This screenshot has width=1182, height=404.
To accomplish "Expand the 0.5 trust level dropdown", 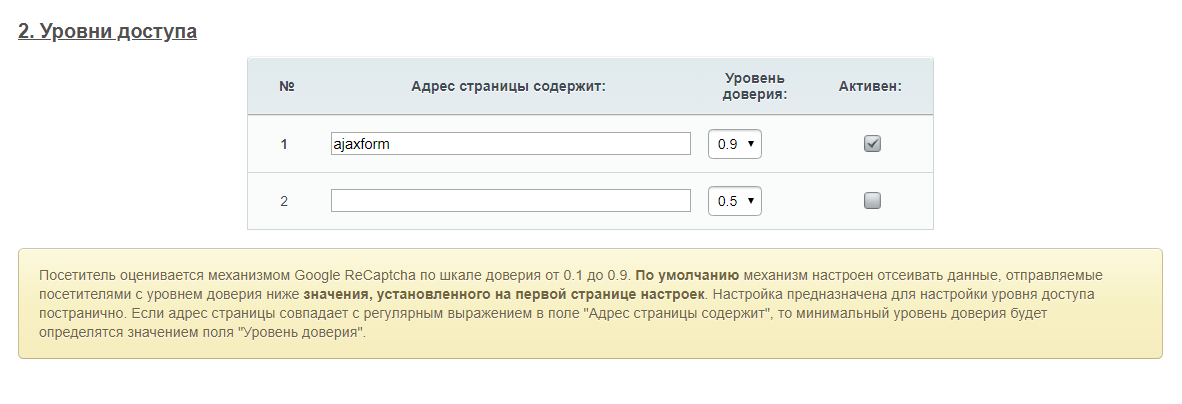I will [734, 201].
